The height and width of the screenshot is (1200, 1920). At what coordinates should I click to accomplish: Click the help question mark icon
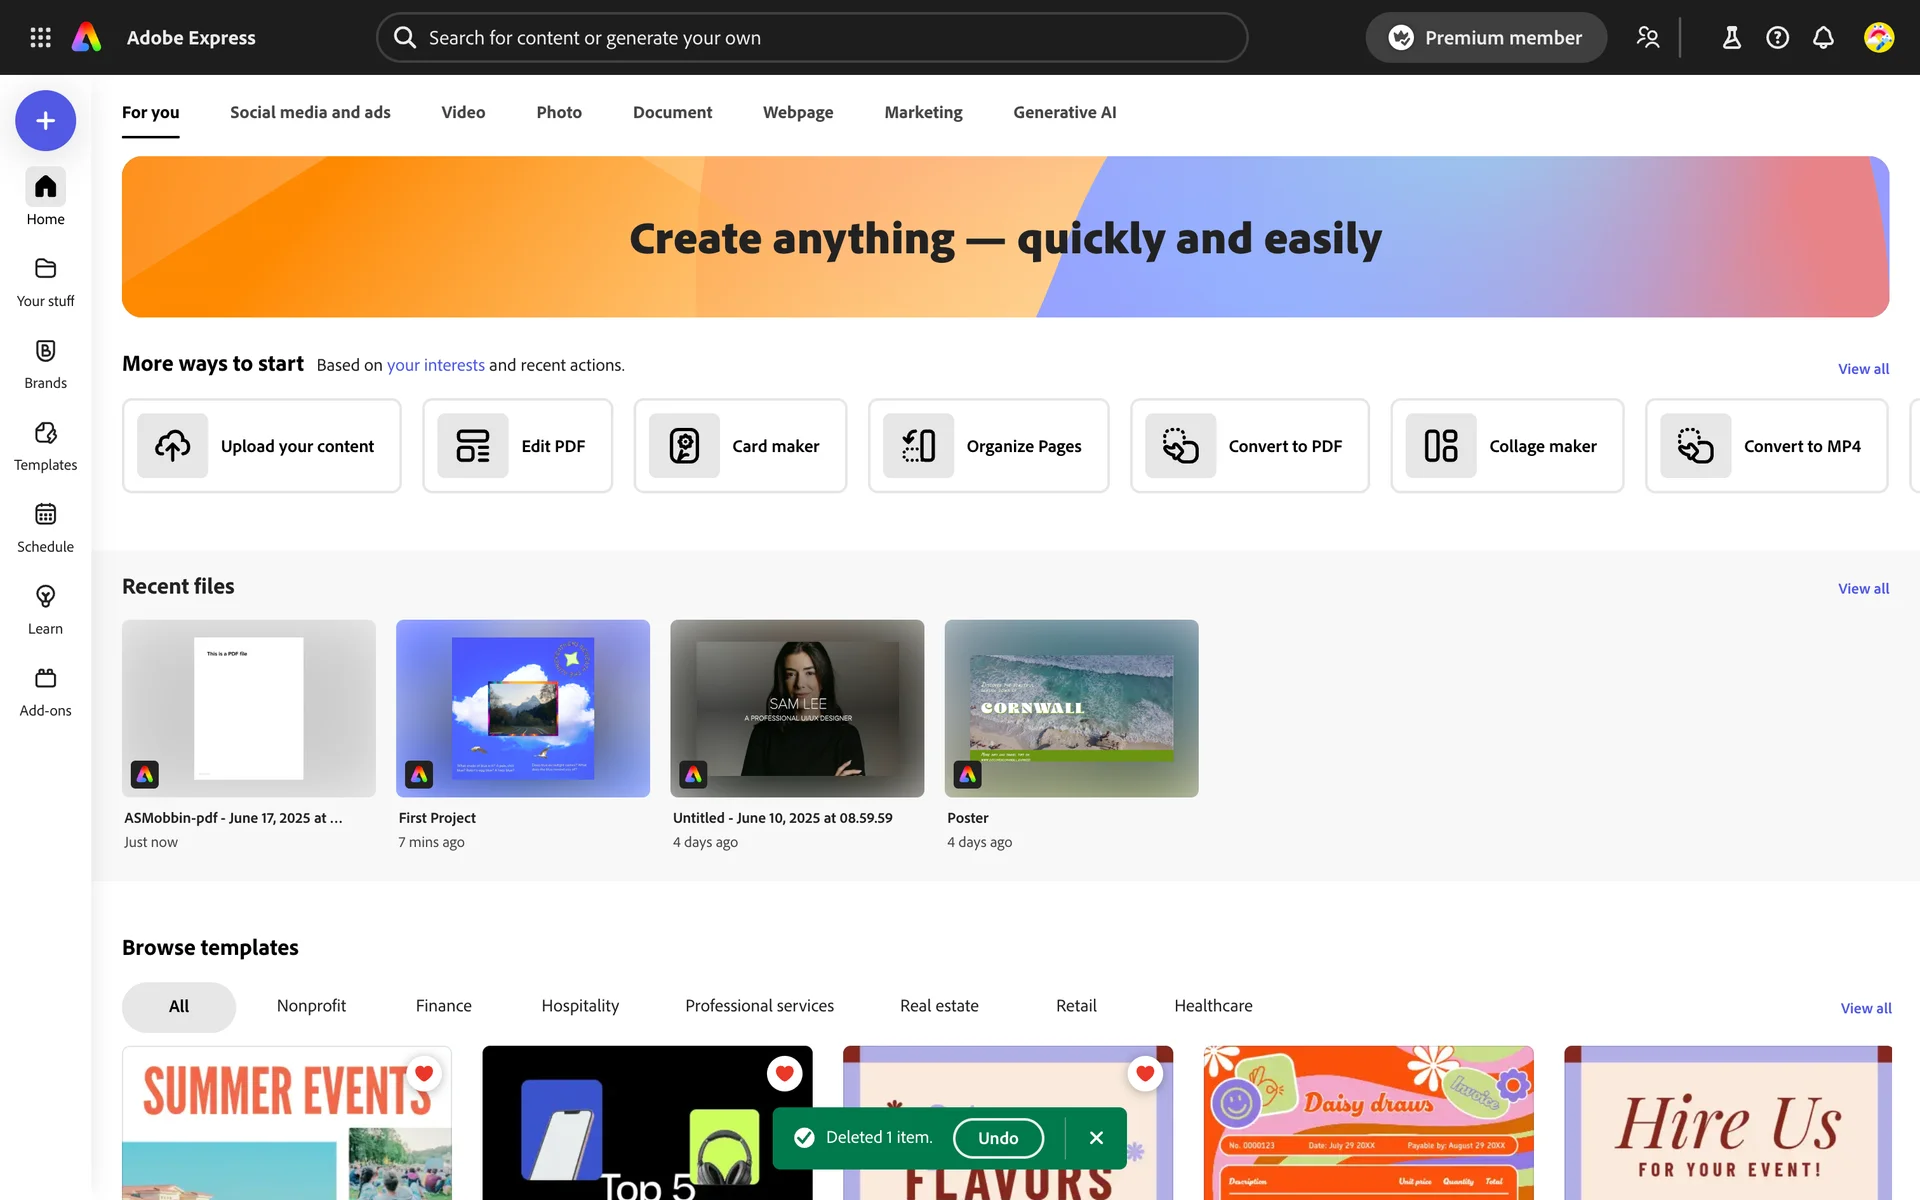(1777, 37)
